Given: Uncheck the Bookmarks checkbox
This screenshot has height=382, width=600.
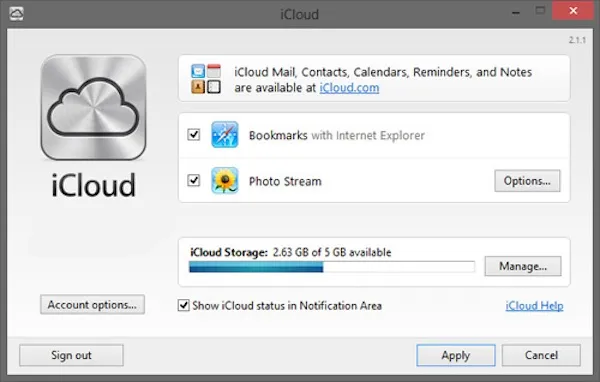Looking at the screenshot, I should point(194,135).
